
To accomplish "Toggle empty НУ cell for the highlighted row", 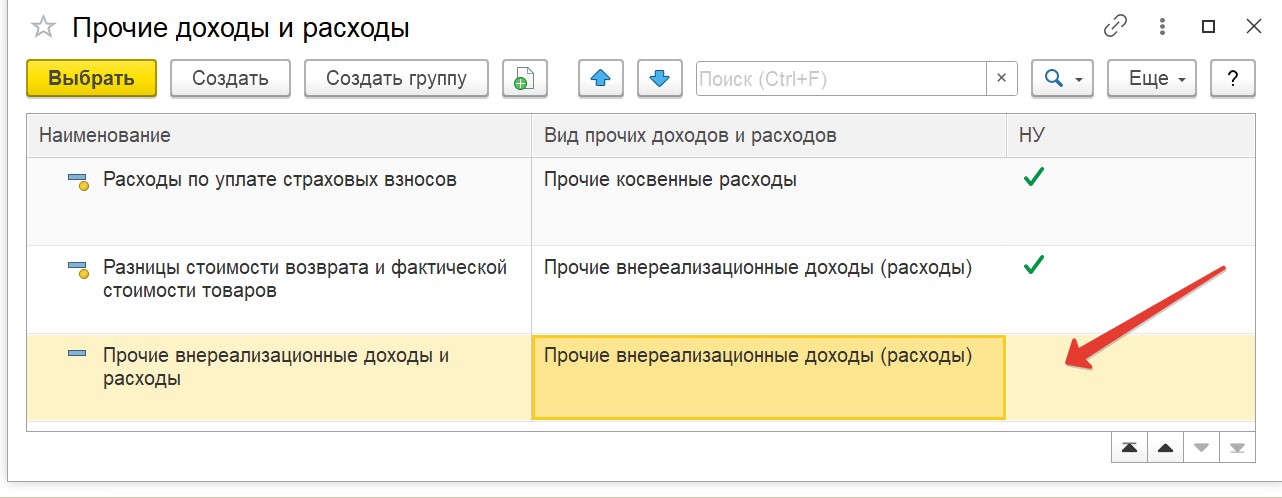I will click(x=1130, y=377).
